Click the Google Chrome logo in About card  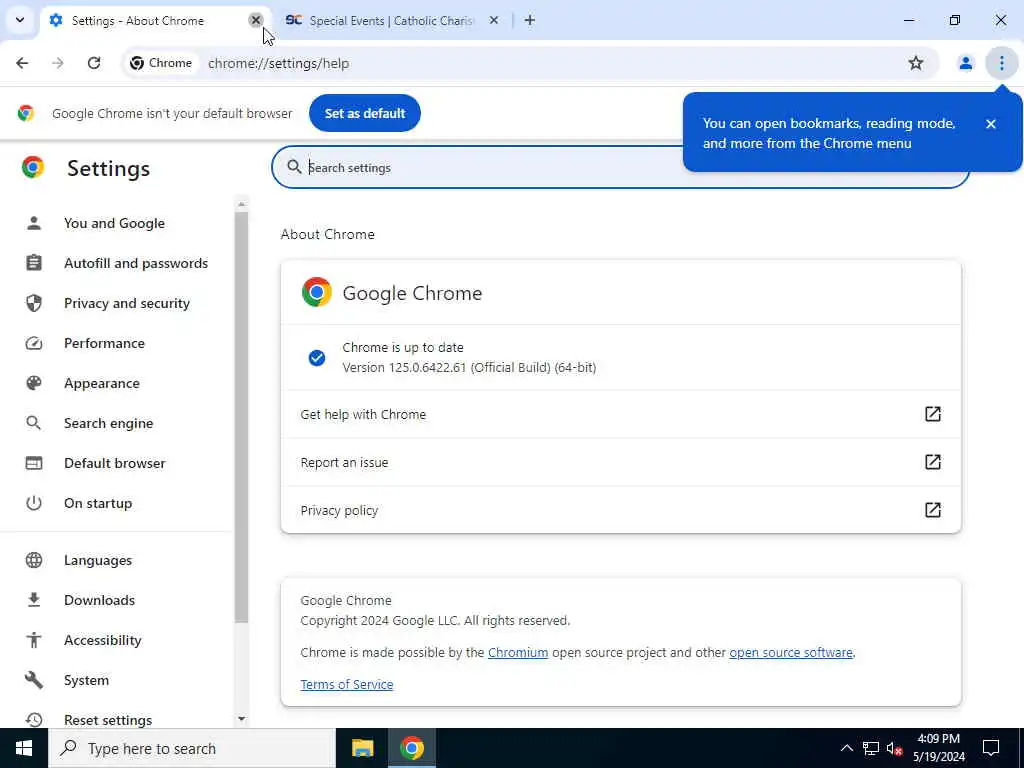click(x=317, y=293)
